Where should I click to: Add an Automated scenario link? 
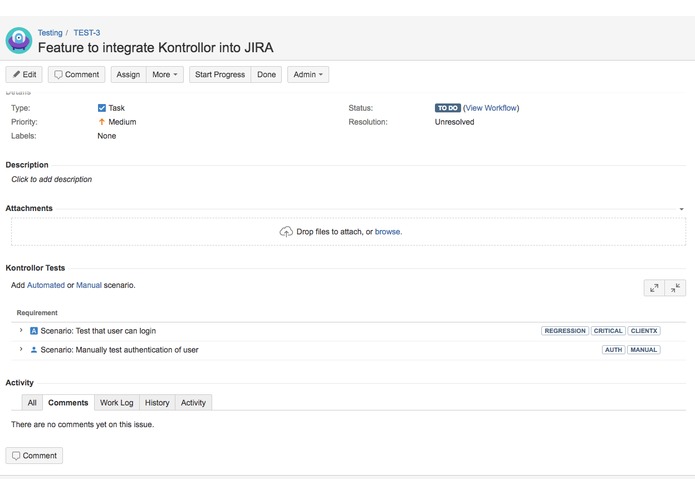tap(46, 285)
